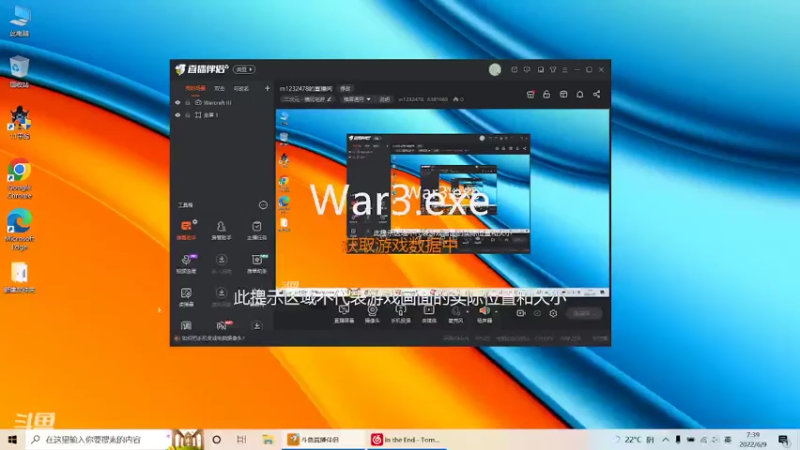Click the start live button at bottom right
Image resolution: width=800 pixels, height=450 pixels.
(584, 313)
